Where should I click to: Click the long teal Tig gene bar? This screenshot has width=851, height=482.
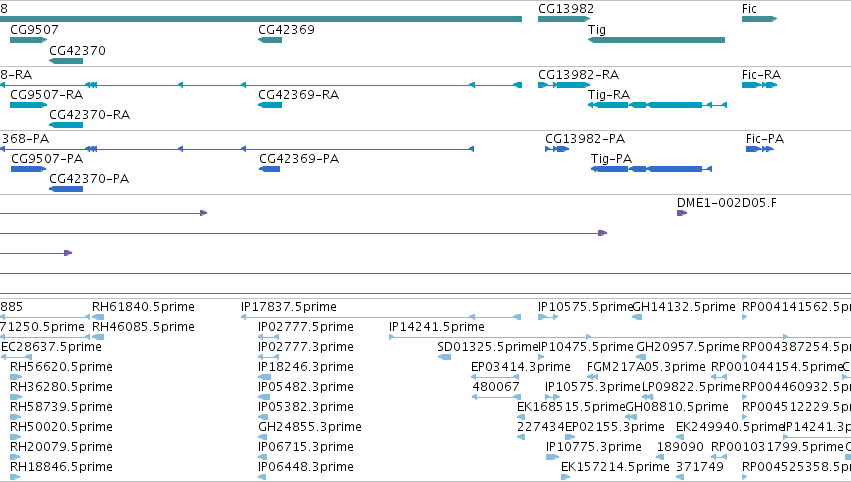pos(657,40)
